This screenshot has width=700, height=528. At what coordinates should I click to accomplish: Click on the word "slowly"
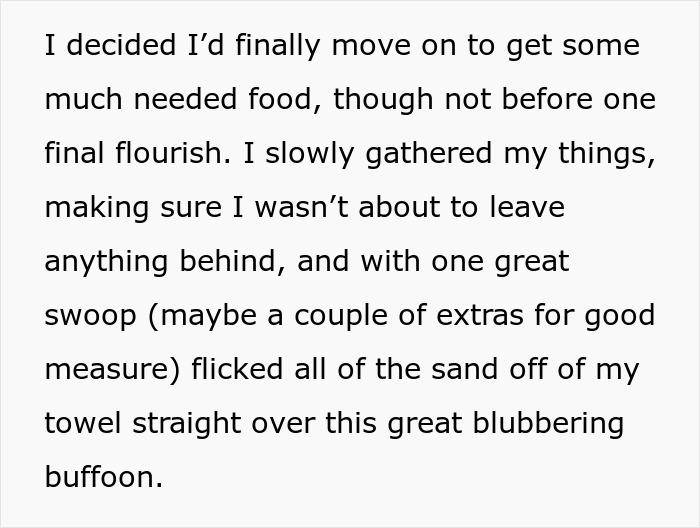point(311,154)
